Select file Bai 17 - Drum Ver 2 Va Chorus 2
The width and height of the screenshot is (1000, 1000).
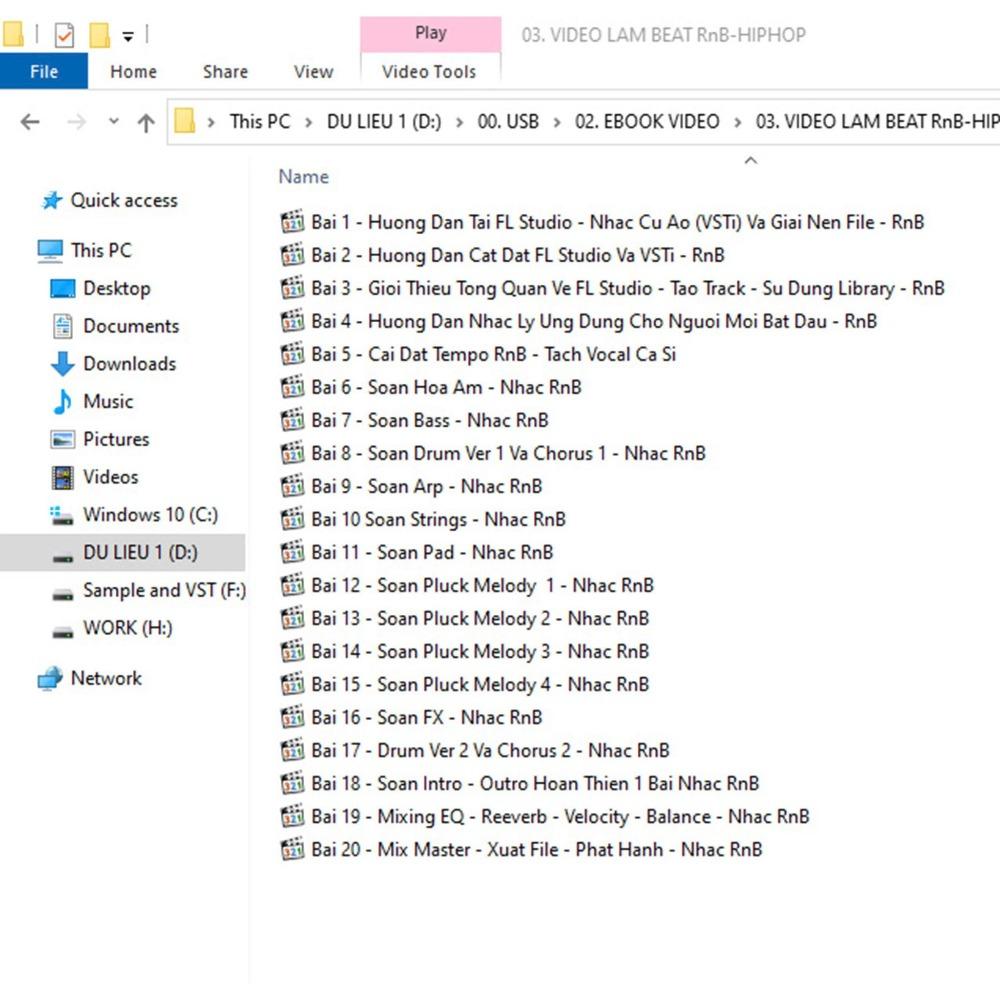pyautogui.click(x=490, y=751)
